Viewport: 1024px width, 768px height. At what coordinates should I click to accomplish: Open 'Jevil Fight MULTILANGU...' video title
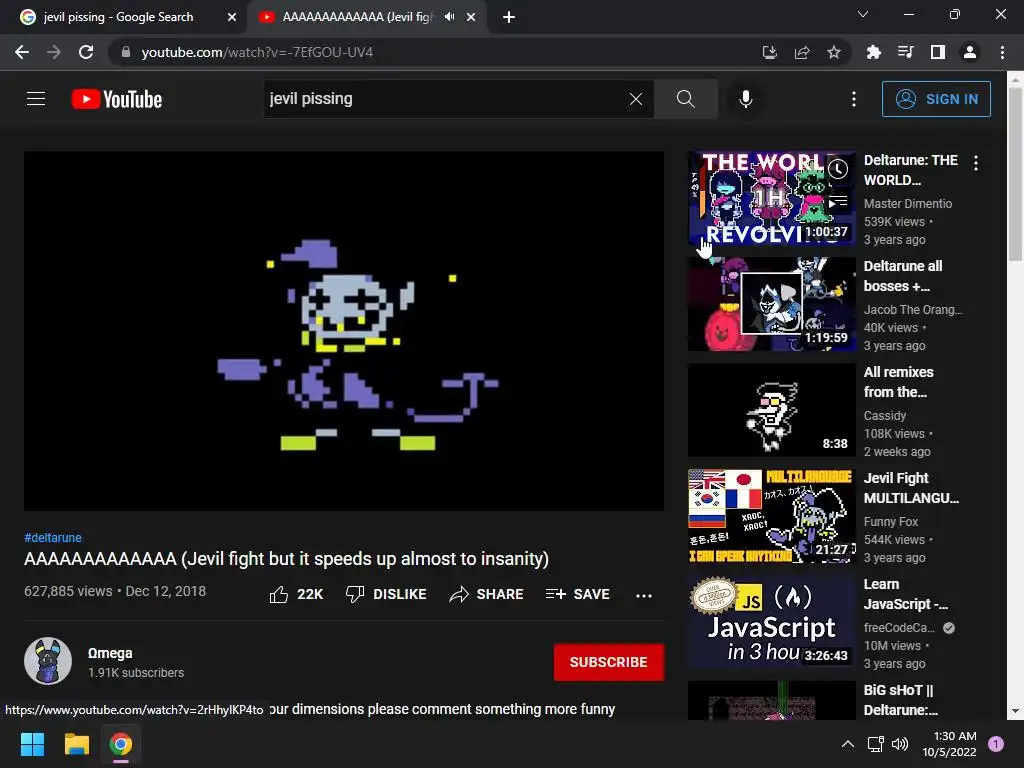pyautogui.click(x=911, y=488)
